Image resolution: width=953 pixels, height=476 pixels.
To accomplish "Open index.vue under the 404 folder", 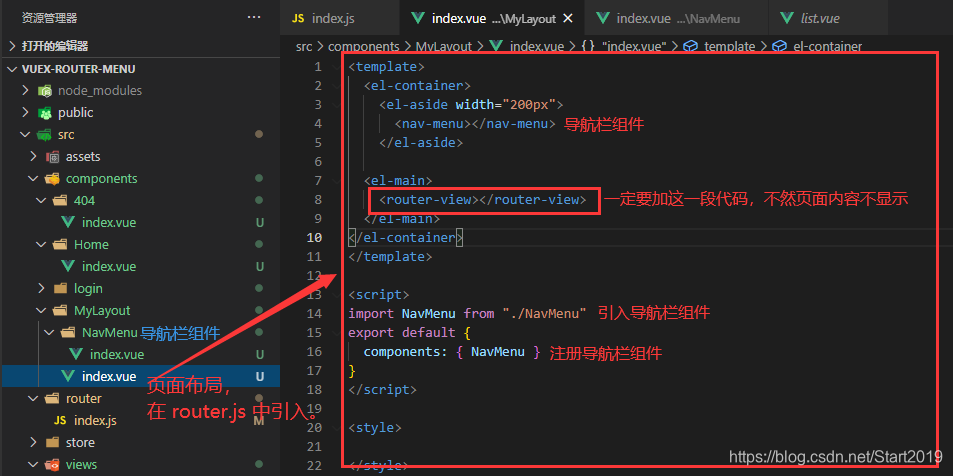I will coord(109,222).
